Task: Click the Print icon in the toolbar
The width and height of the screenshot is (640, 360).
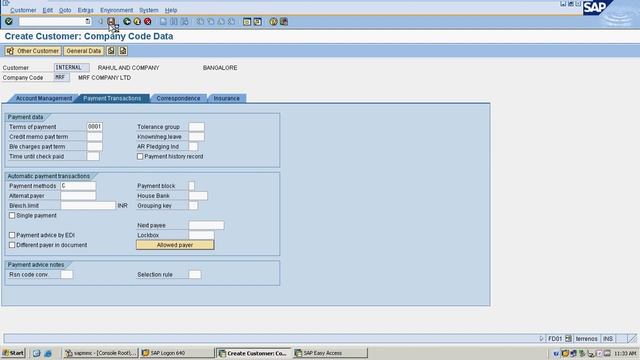Action: (x=163, y=21)
